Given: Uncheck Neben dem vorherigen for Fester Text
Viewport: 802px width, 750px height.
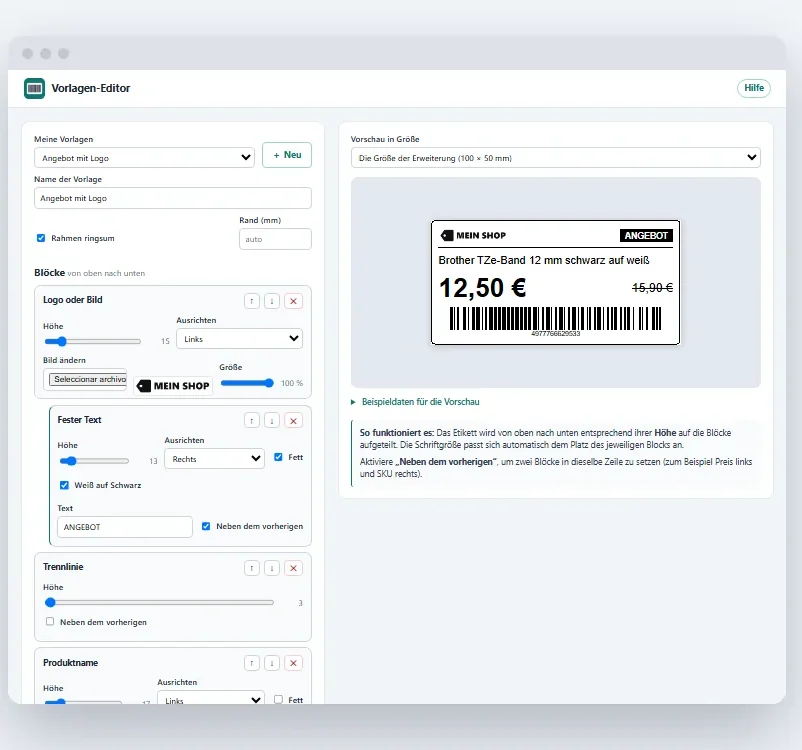Looking at the screenshot, I should [x=206, y=526].
